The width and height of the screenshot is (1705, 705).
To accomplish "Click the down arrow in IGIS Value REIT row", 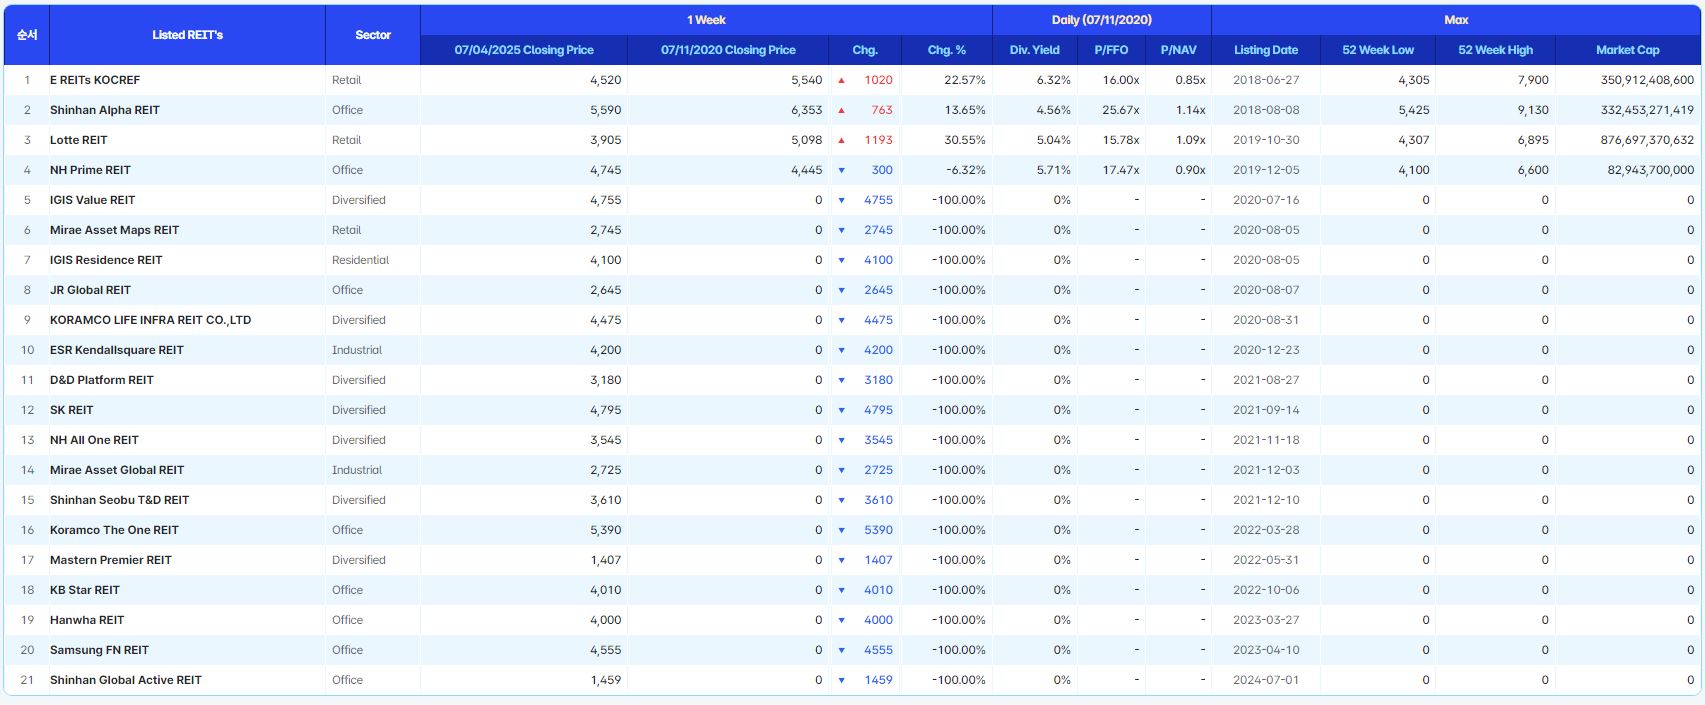I will [x=842, y=200].
